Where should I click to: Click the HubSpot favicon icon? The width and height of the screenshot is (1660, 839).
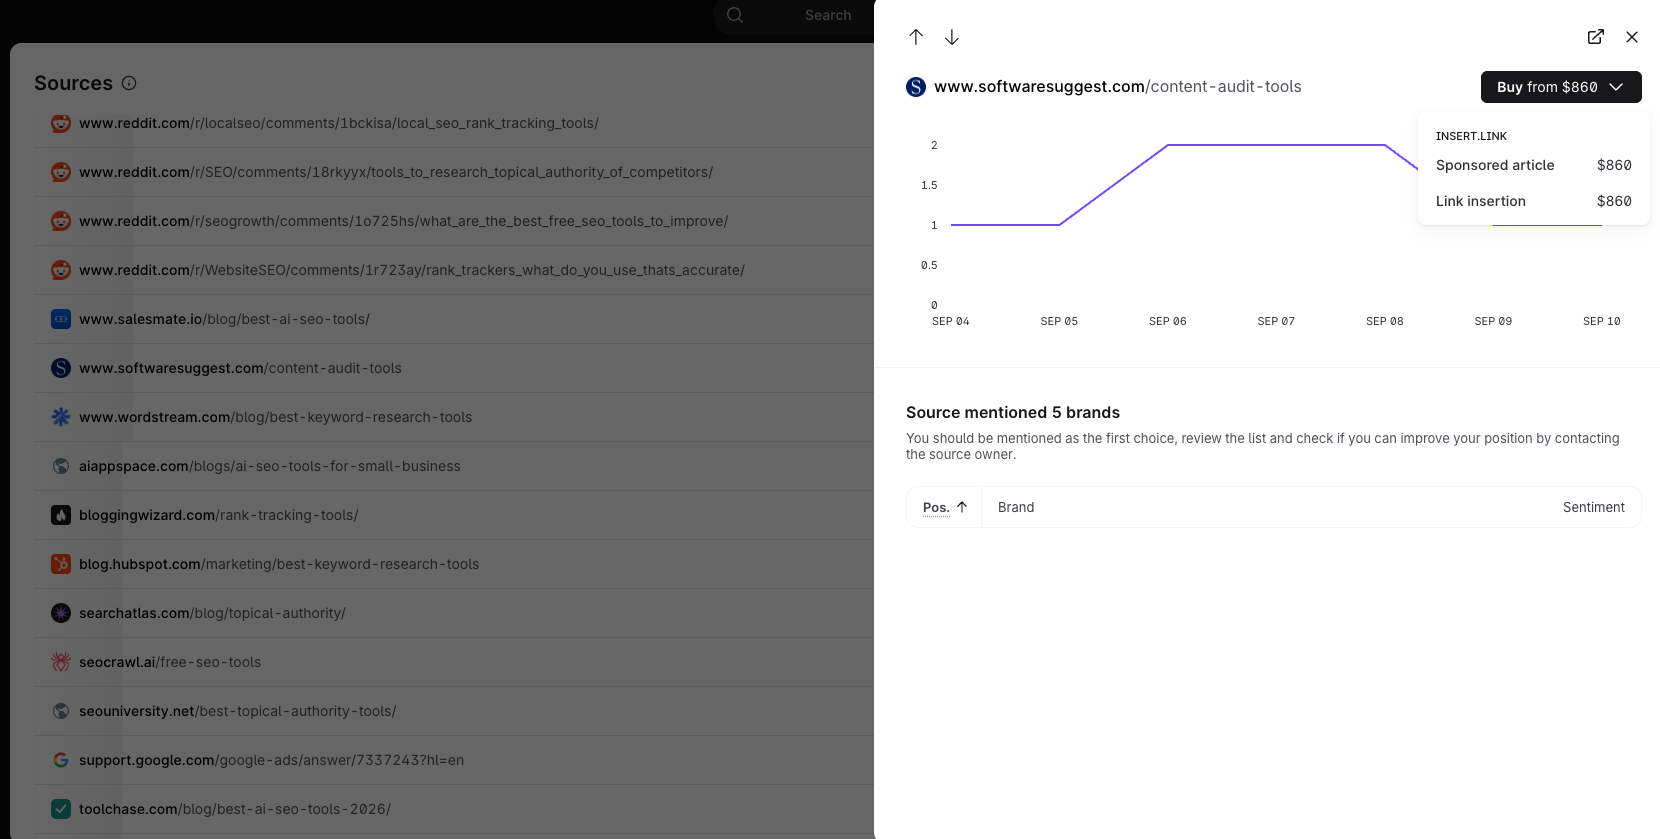[x=61, y=564]
